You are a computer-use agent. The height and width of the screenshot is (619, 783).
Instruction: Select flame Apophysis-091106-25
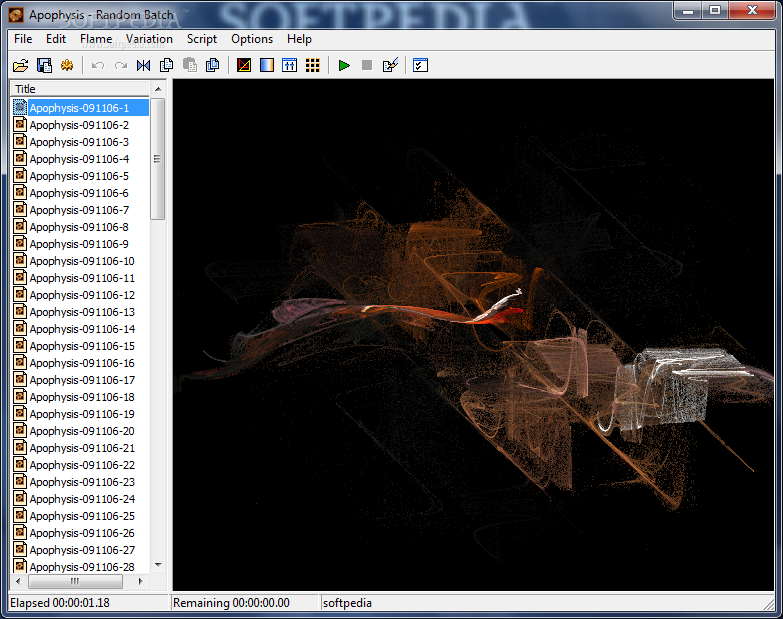80,516
